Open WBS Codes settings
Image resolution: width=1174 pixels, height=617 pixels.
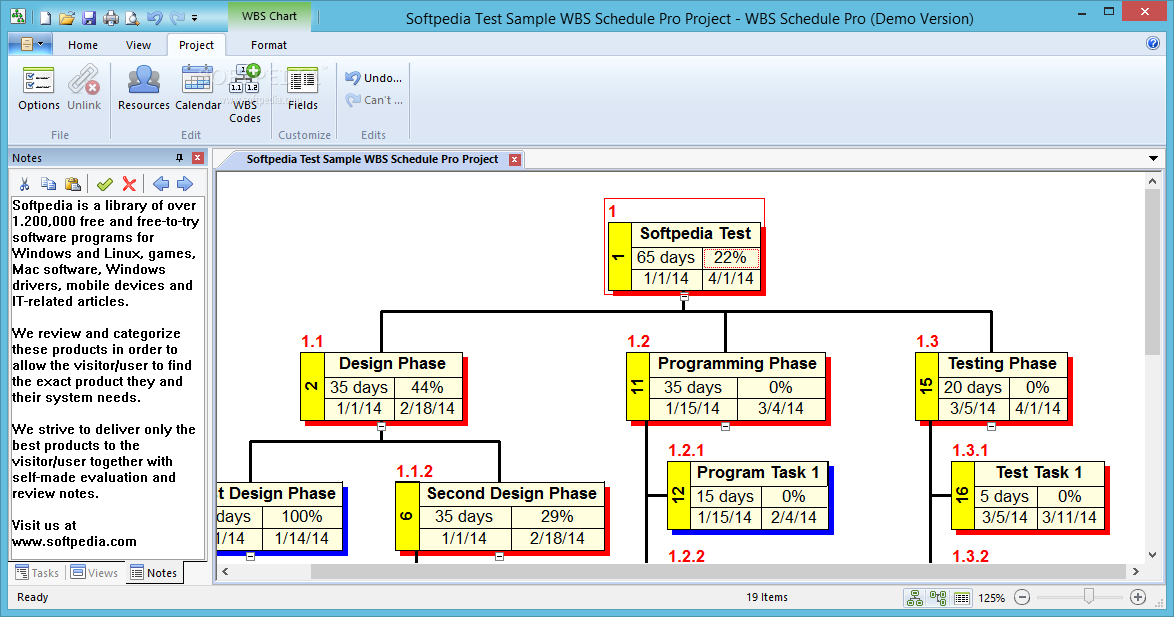[x=245, y=94]
